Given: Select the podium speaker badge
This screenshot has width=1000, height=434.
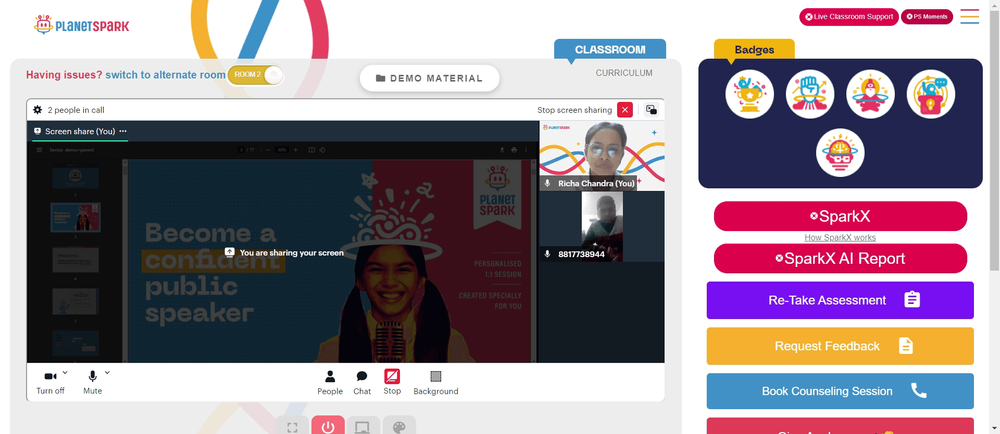Looking at the screenshot, I should (x=930, y=94).
